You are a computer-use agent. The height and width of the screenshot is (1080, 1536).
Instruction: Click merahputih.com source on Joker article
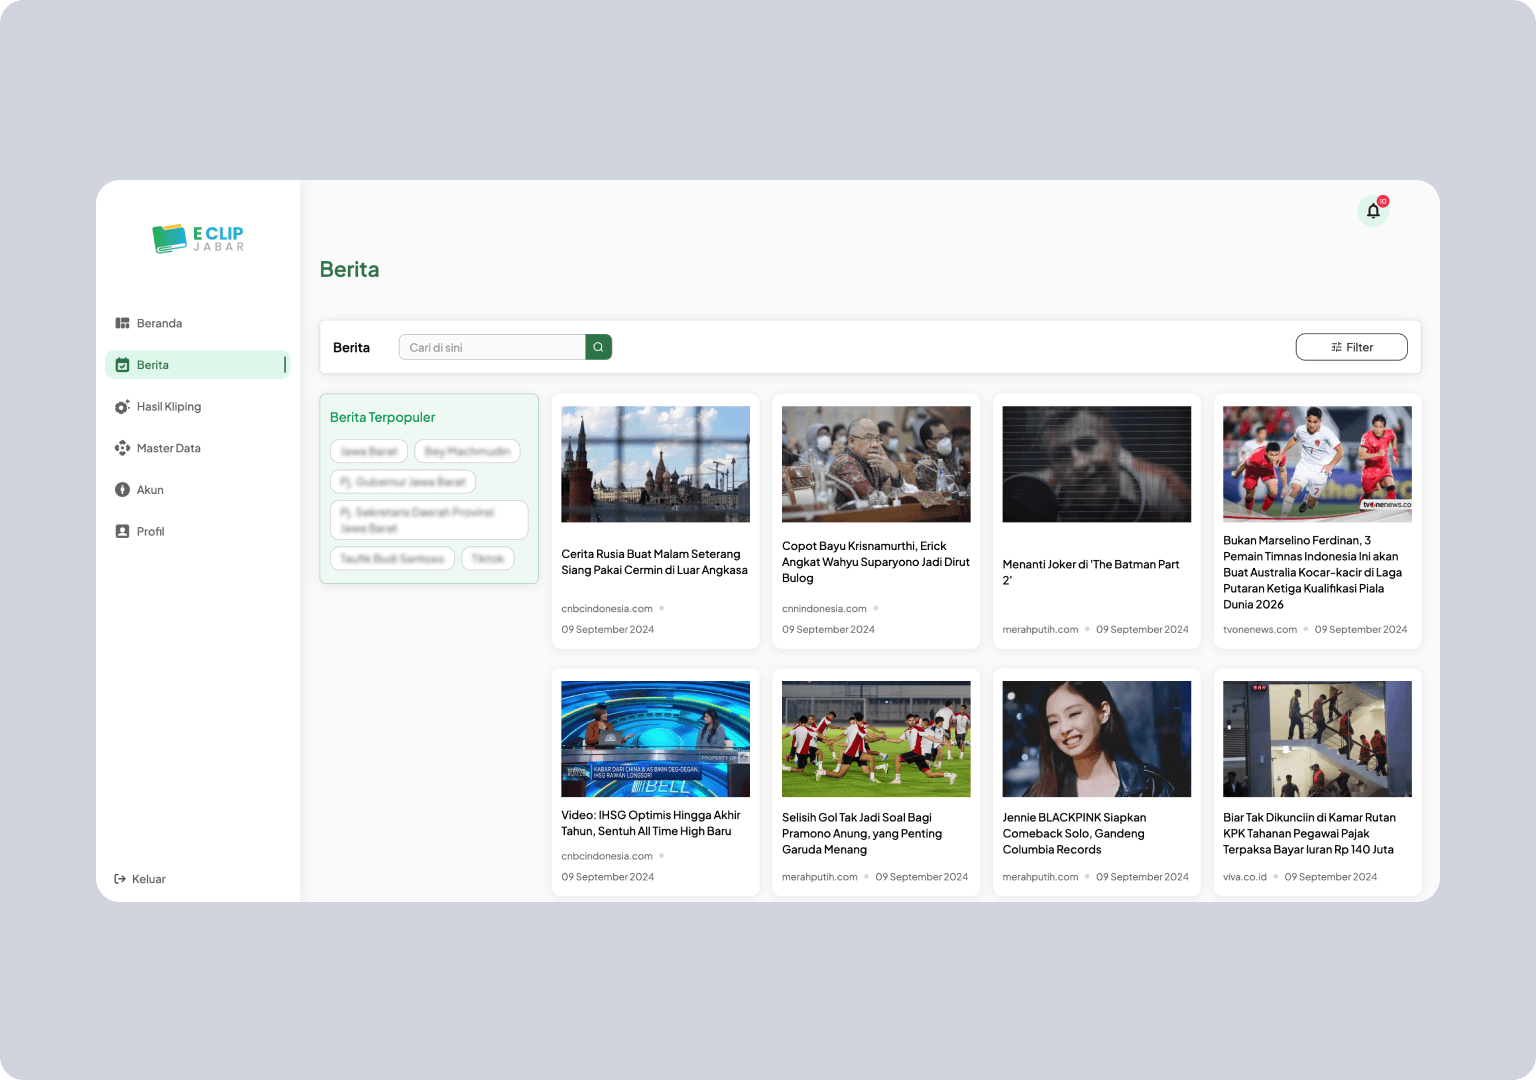[1040, 630]
